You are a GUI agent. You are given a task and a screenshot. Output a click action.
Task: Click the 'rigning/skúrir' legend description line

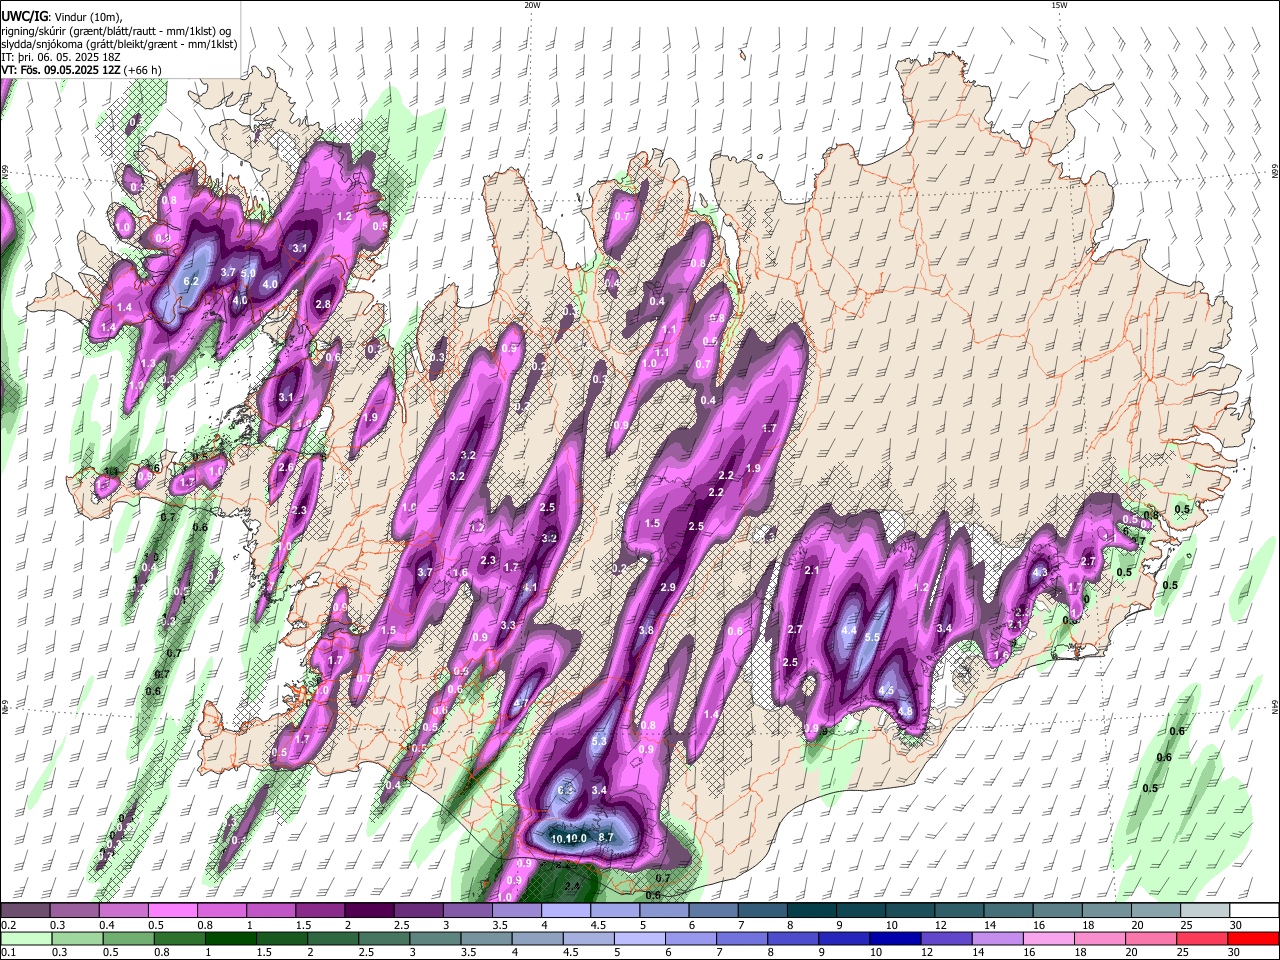pyautogui.click(x=116, y=30)
